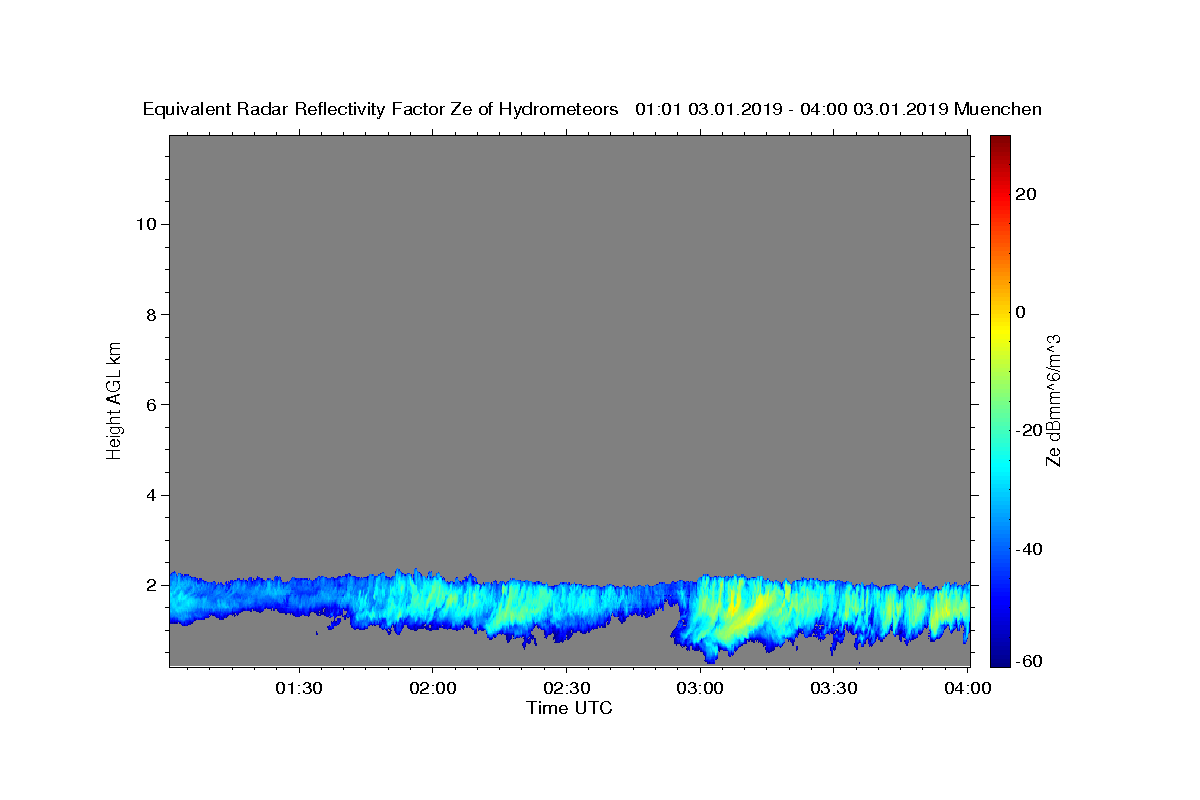Click the colorbar label -20

point(1030,430)
